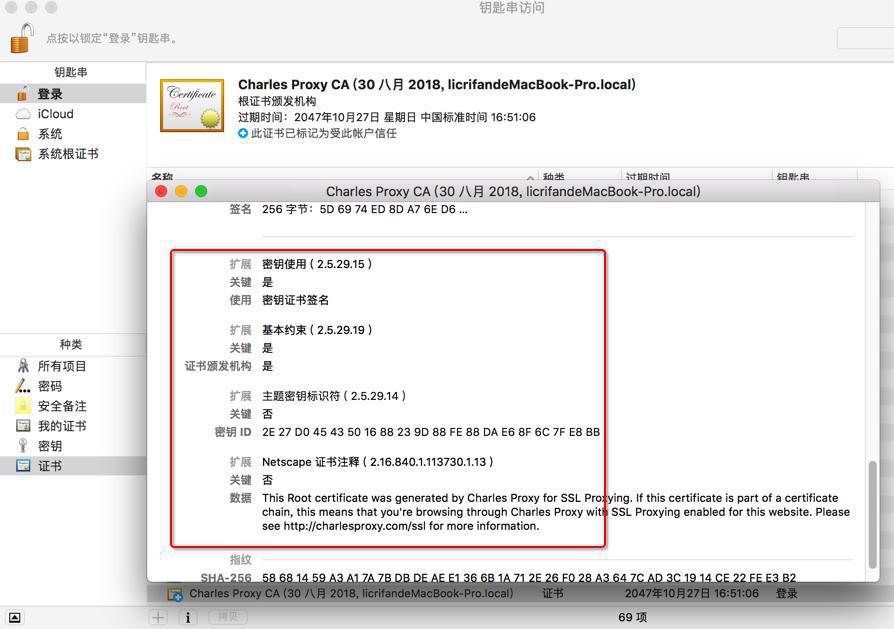
Task: Click the "钥匙串" sidebar section header
Action: point(71,72)
